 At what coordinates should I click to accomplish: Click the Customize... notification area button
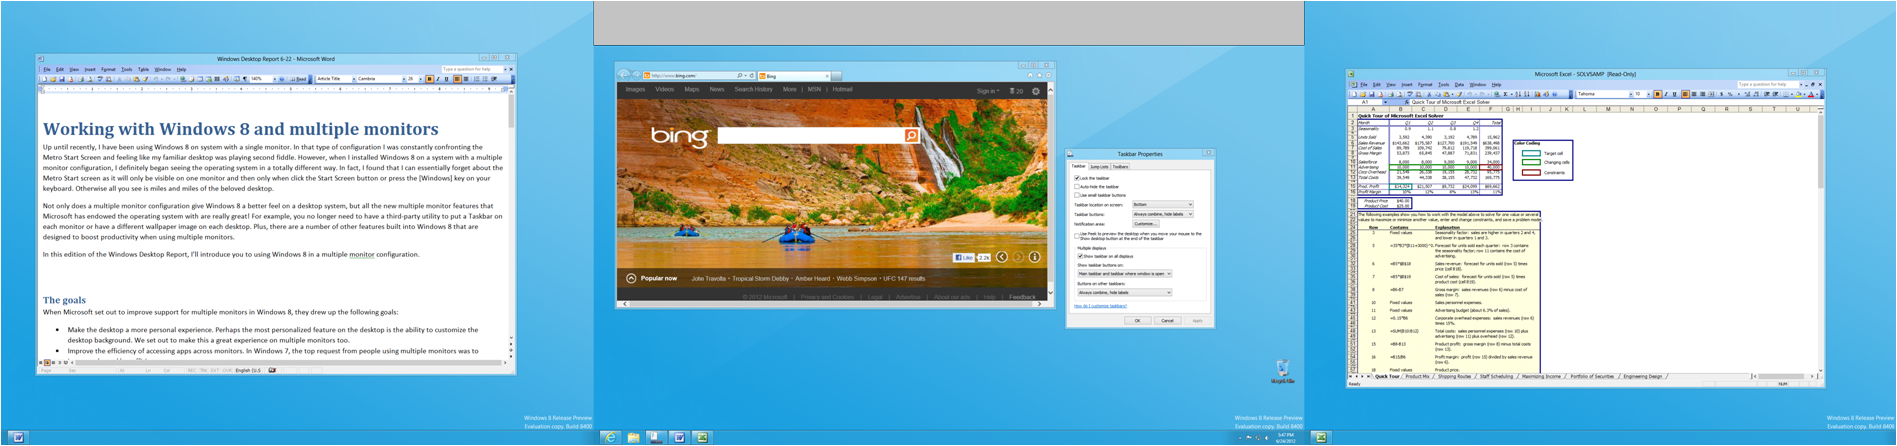point(1145,224)
